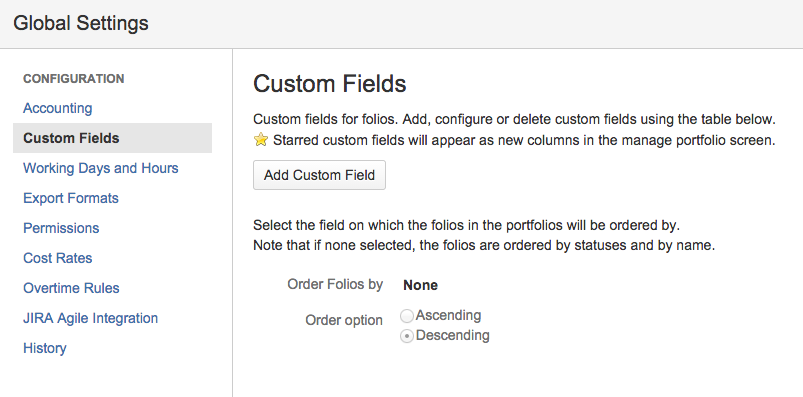Click the Global Settings header title
Image resolution: width=803 pixels, height=397 pixels.
pyautogui.click(x=81, y=23)
